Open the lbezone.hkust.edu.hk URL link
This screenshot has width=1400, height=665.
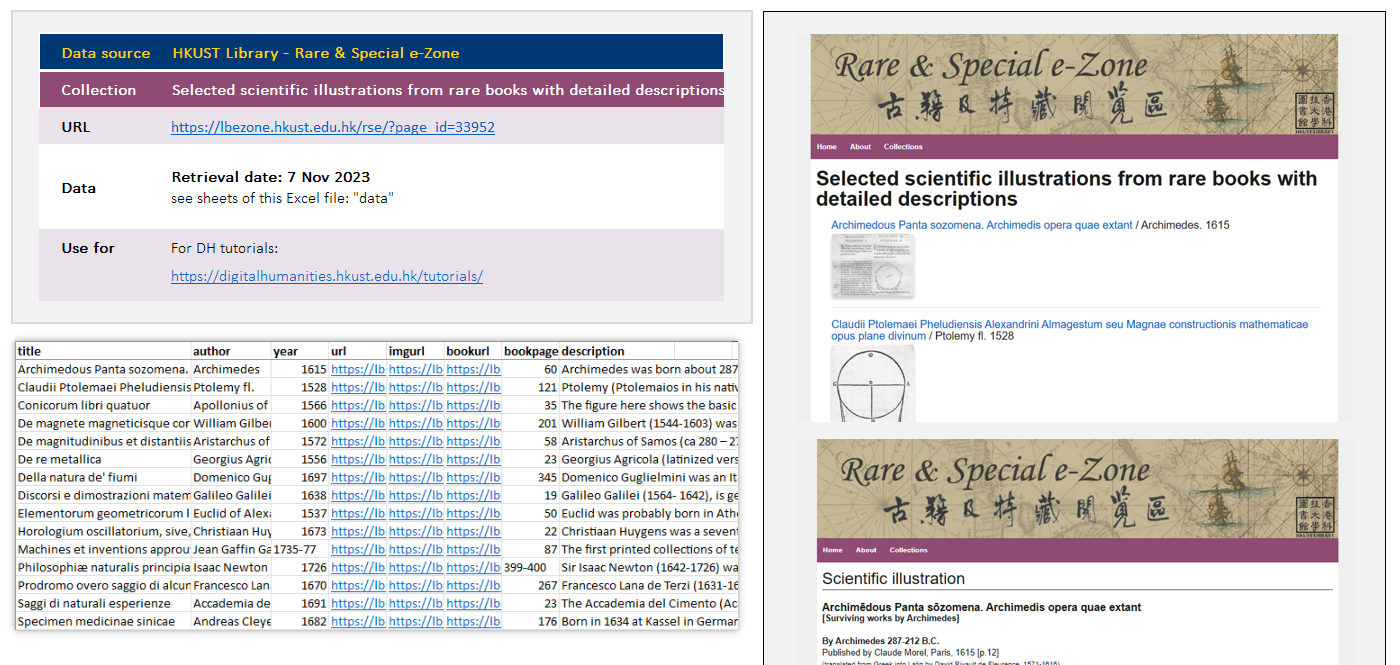[332, 127]
